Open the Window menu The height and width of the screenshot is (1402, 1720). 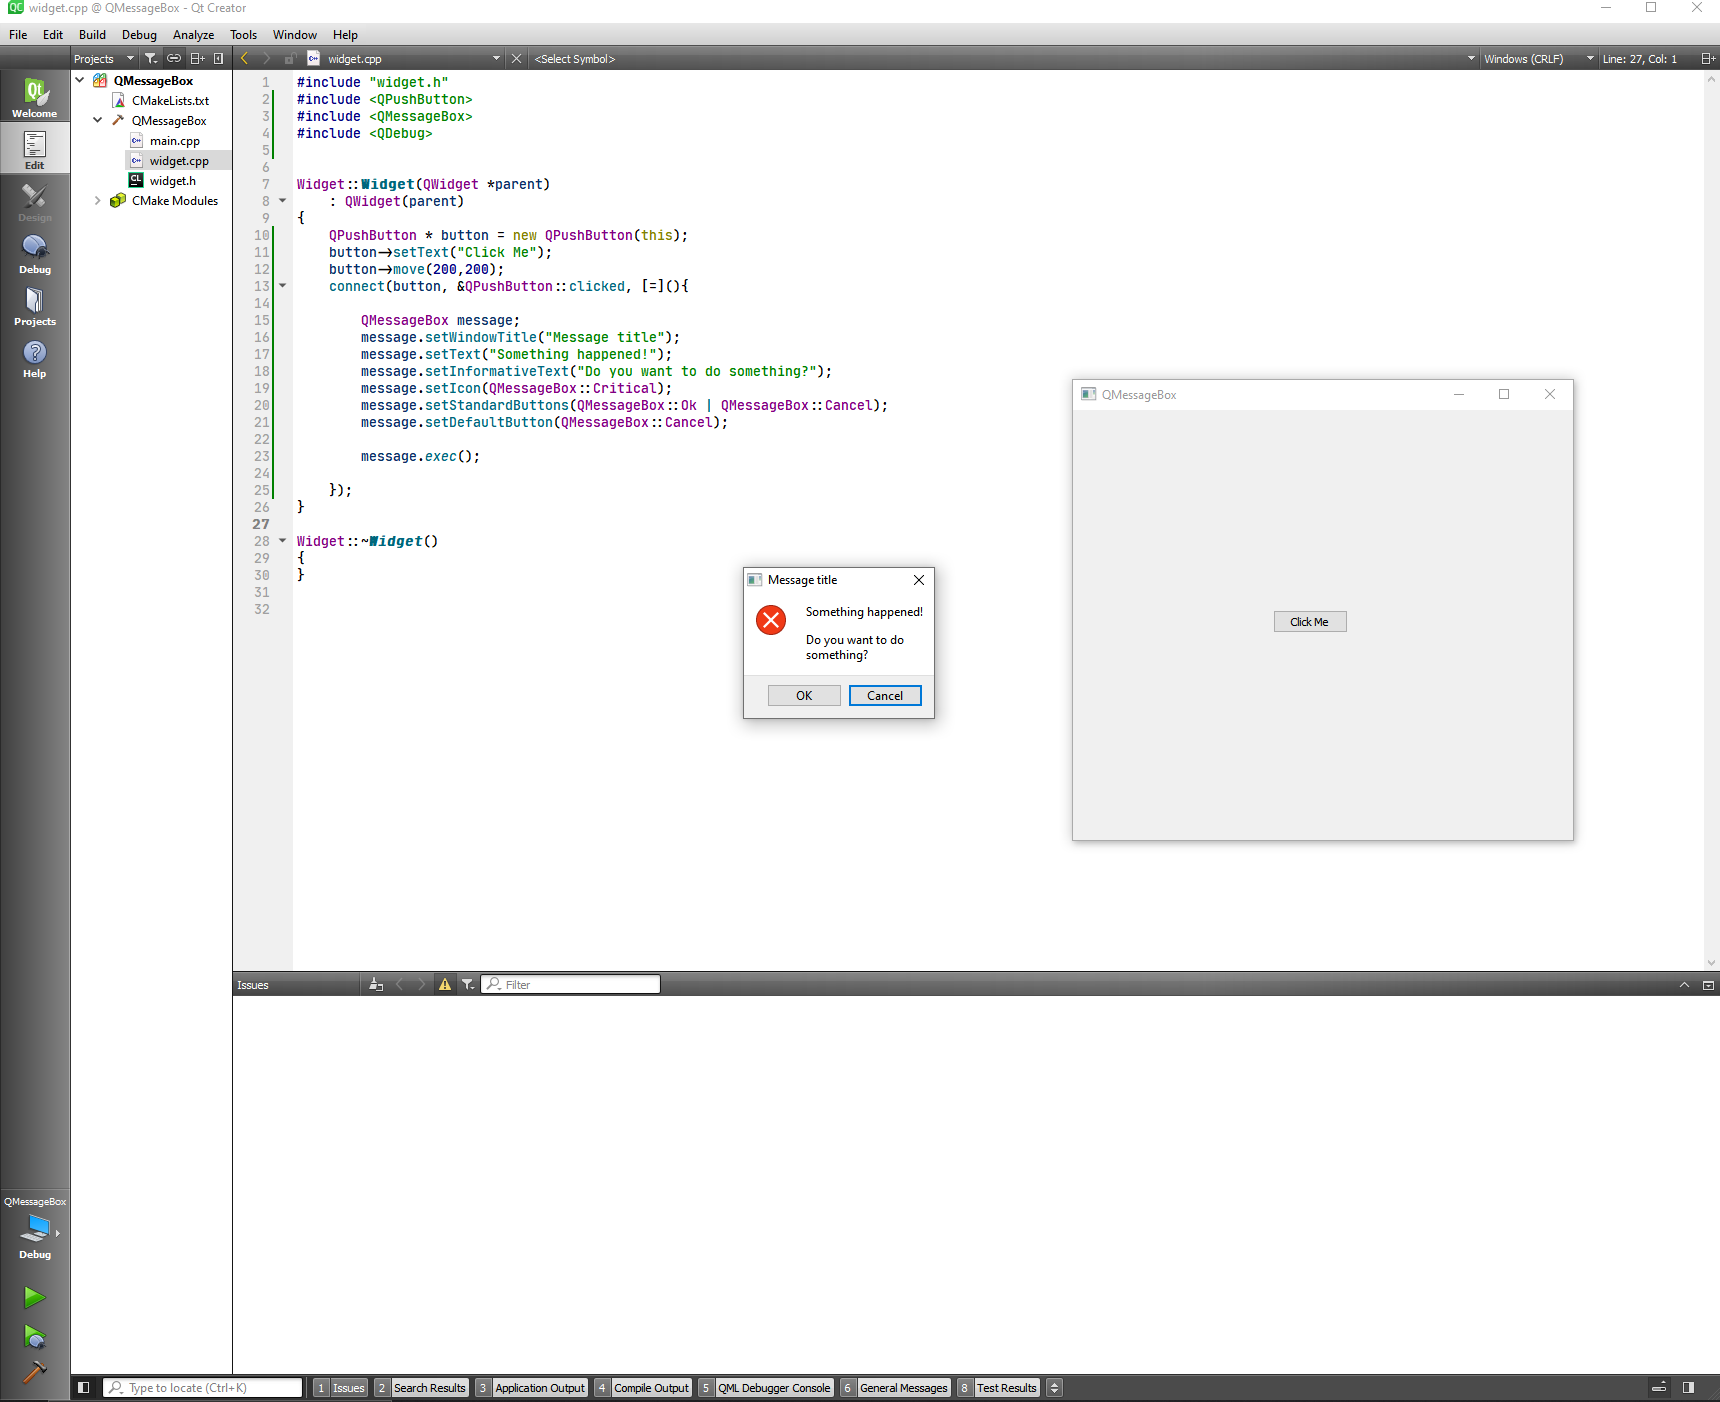point(294,34)
